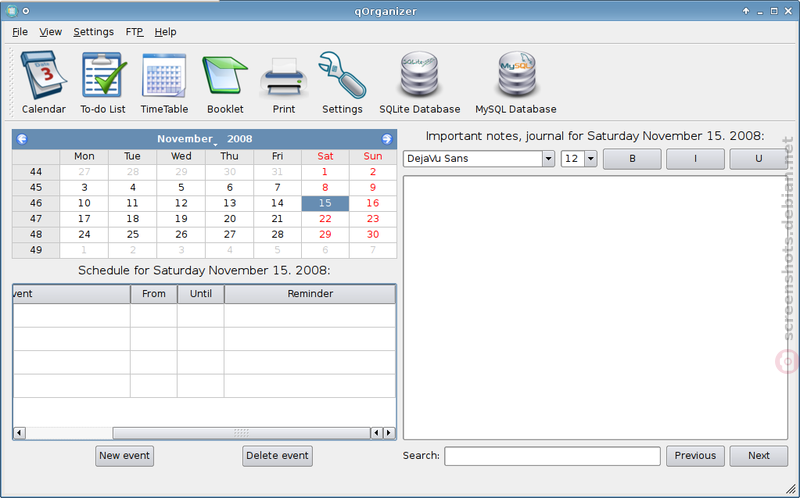The image size is (800, 498).
Task: Open the Booklet icon
Action: 225,82
